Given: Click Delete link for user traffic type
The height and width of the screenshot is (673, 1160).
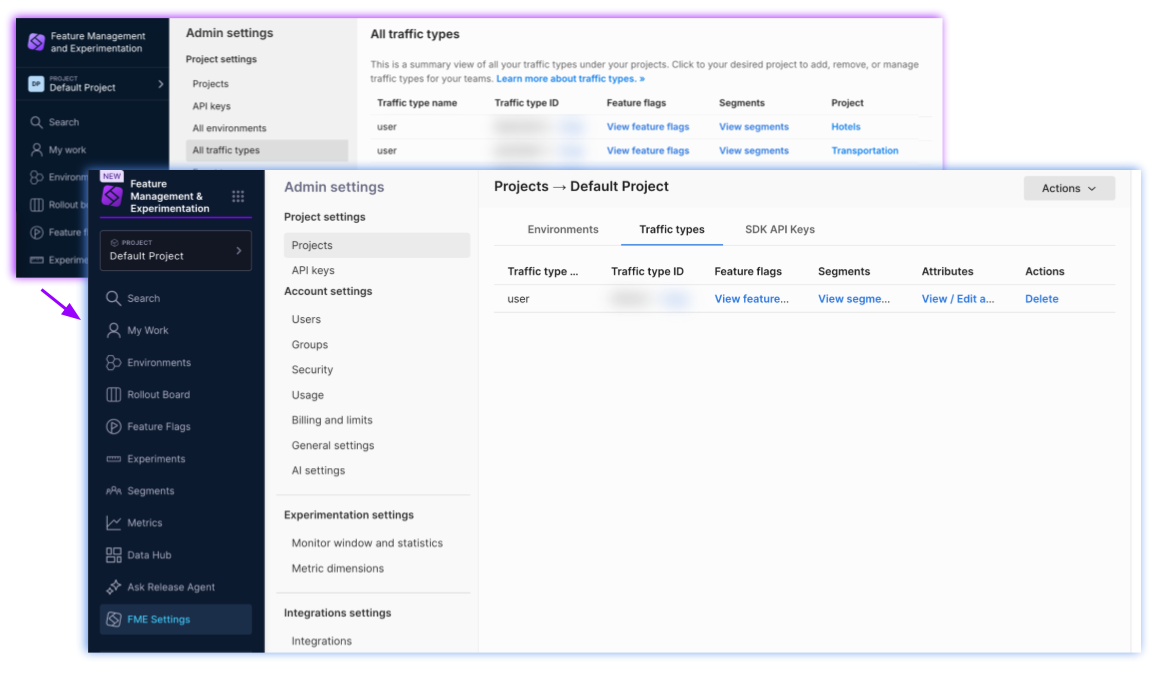Looking at the screenshot, I should 1041,299.
